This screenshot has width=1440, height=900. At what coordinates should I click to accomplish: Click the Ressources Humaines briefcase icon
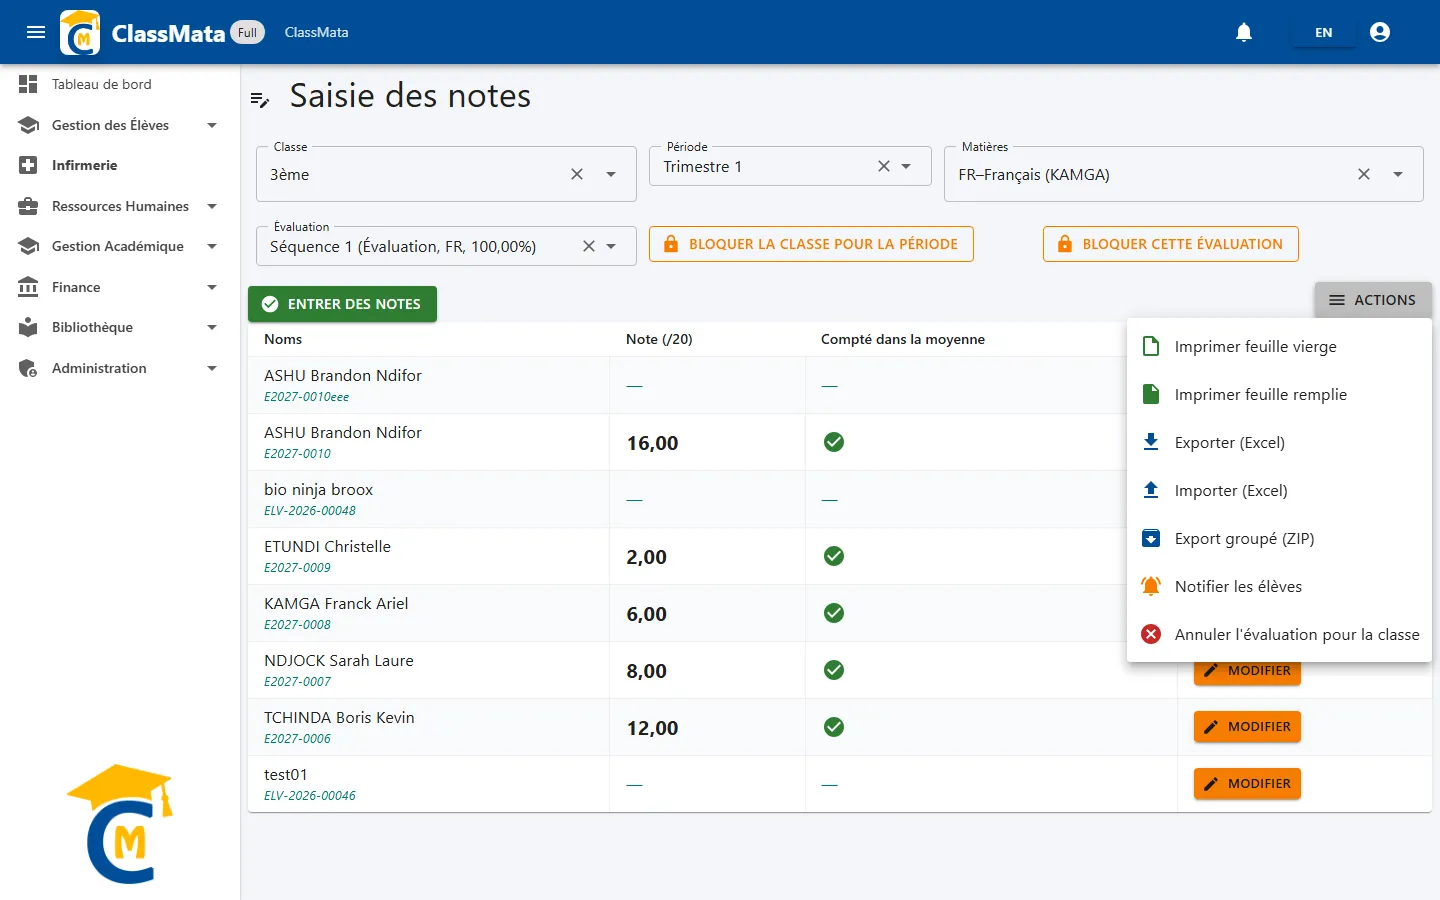(28, 206)
